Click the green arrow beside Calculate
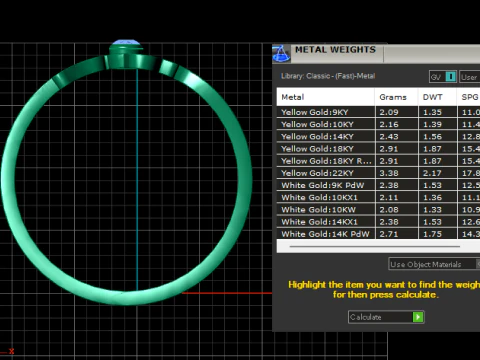The height and width of the screenshot is (360, 480). 418,317
